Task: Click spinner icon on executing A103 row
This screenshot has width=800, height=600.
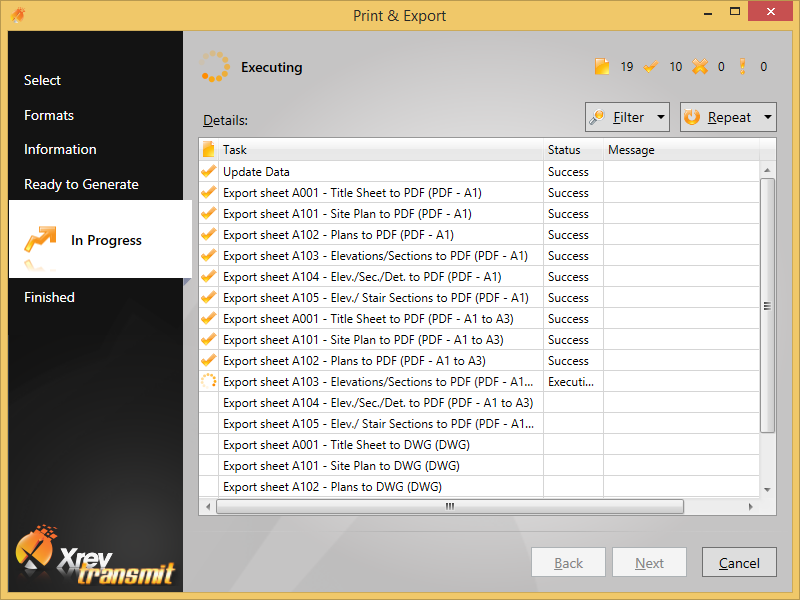Action: [x=208, y=381]
